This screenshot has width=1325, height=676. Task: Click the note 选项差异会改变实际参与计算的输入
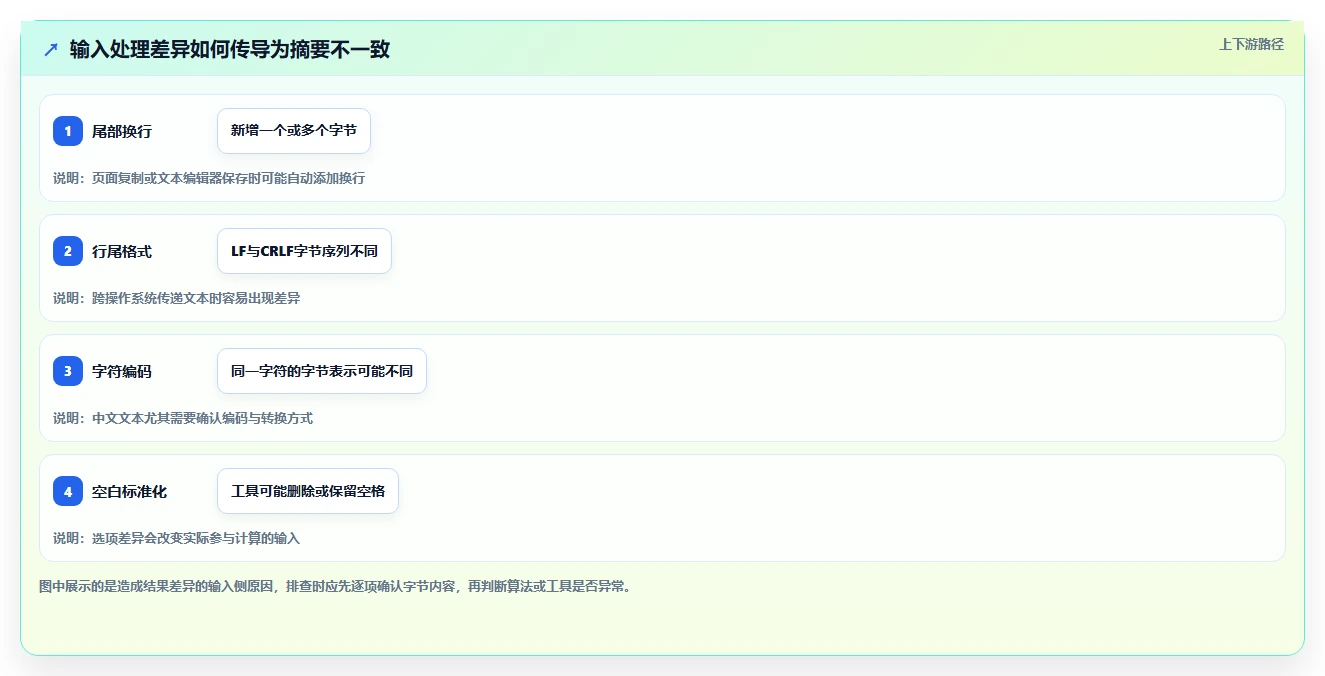tap(176, 538)
